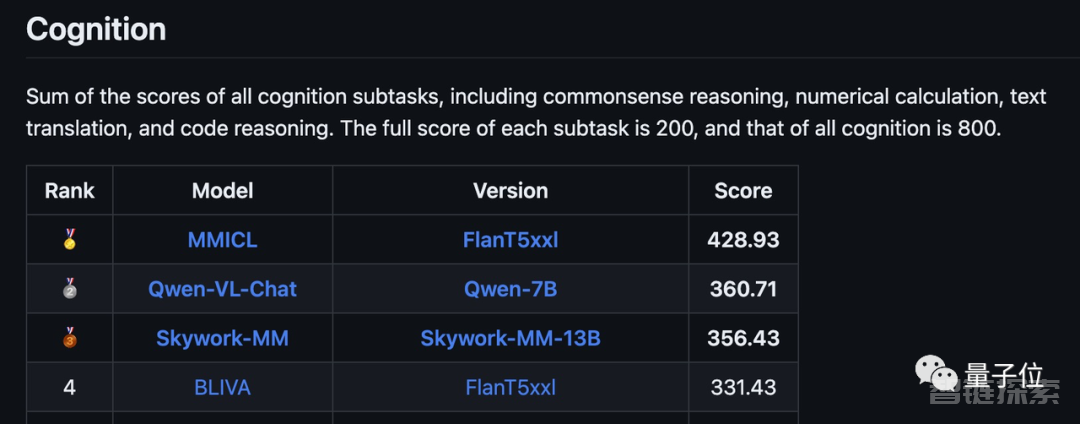Open the Skywork-MM model link
The height and width of the screenshot is (424, 1080).
click(x=222, y=338)
